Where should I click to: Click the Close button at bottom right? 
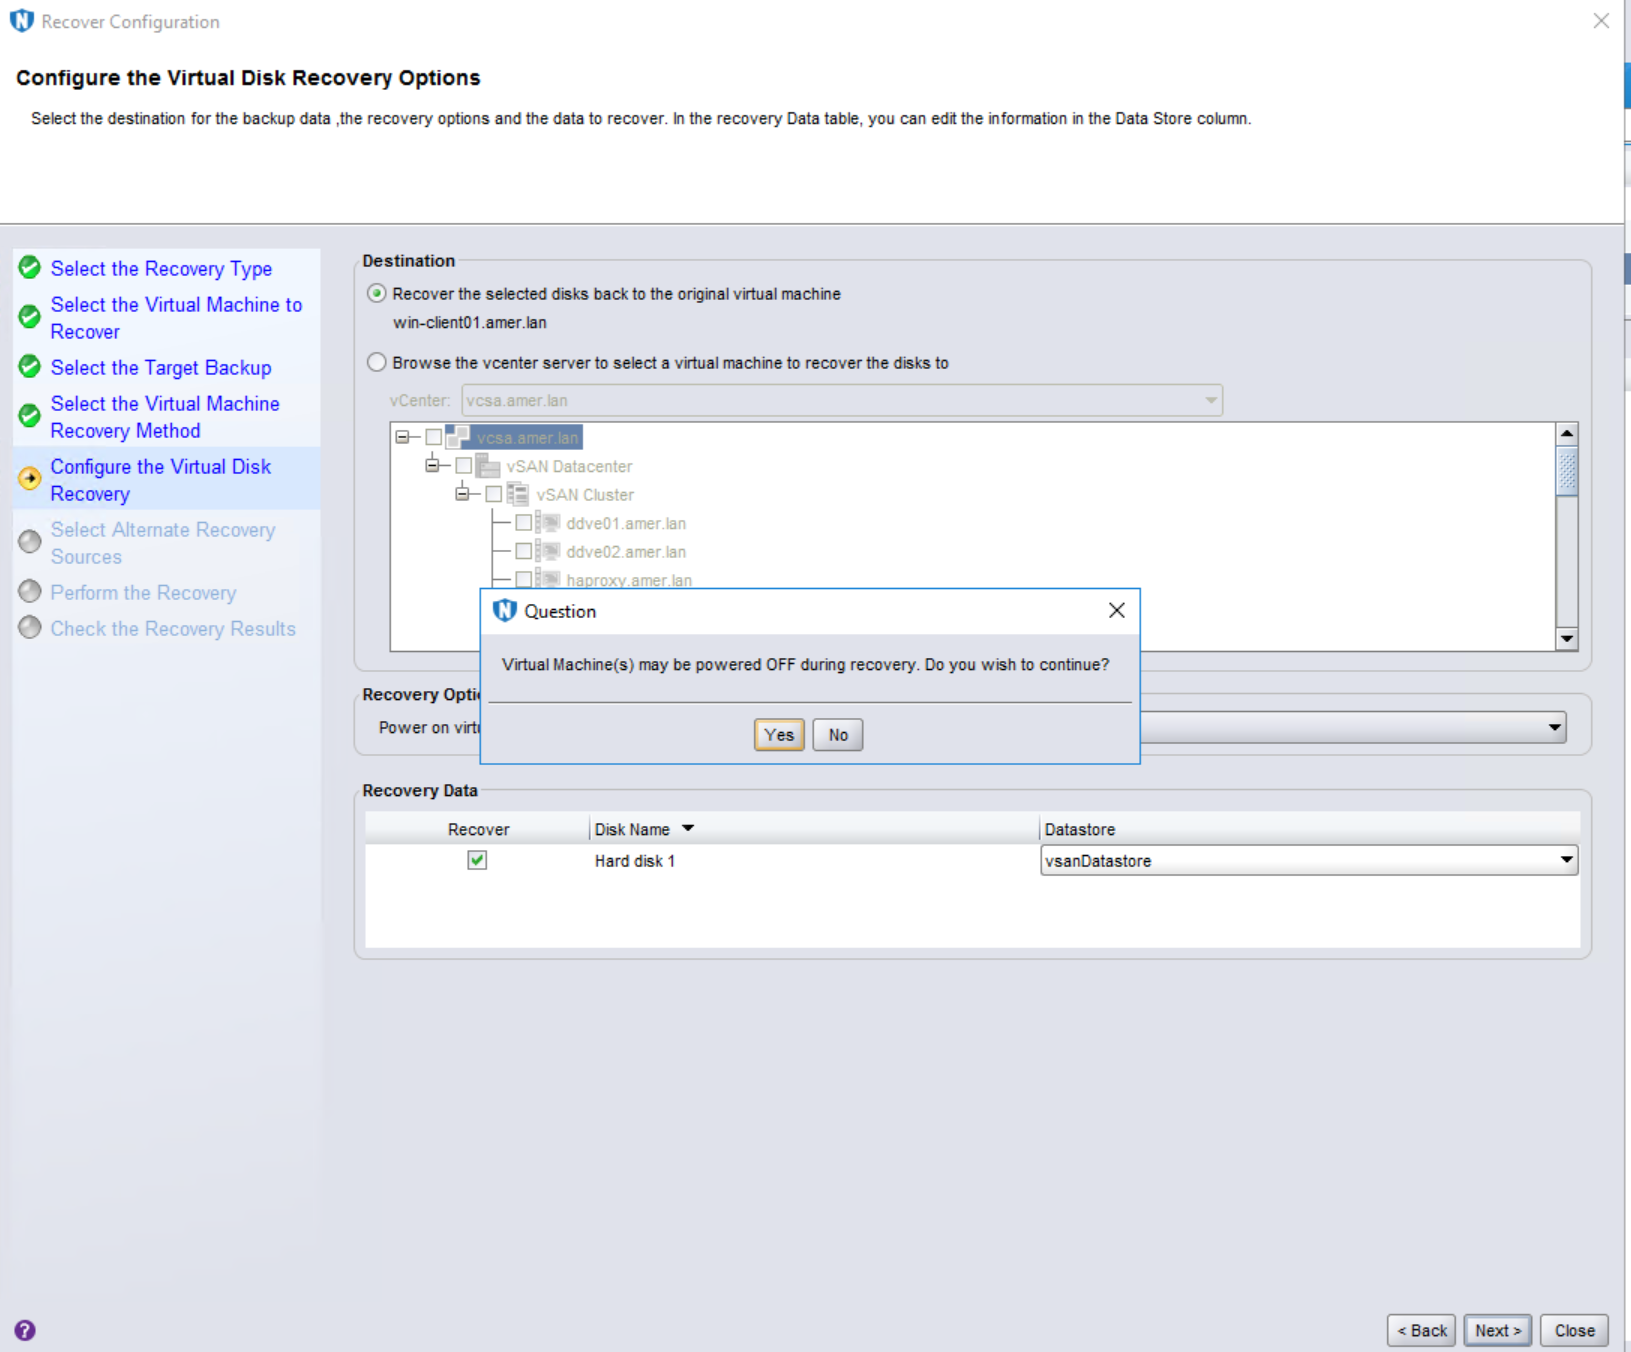(x=1575, y=1330)
